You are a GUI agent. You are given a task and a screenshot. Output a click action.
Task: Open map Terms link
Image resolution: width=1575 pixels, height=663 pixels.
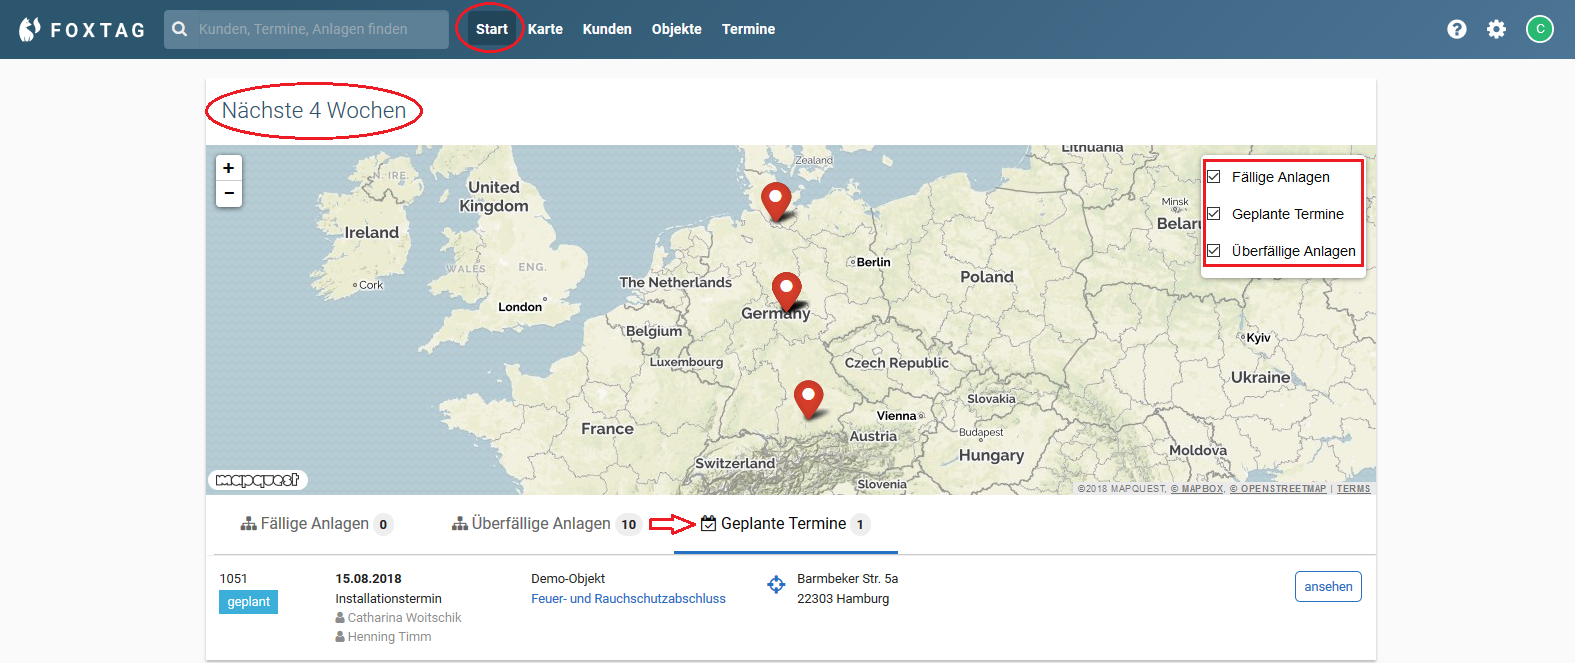(x=1354, y=489)
